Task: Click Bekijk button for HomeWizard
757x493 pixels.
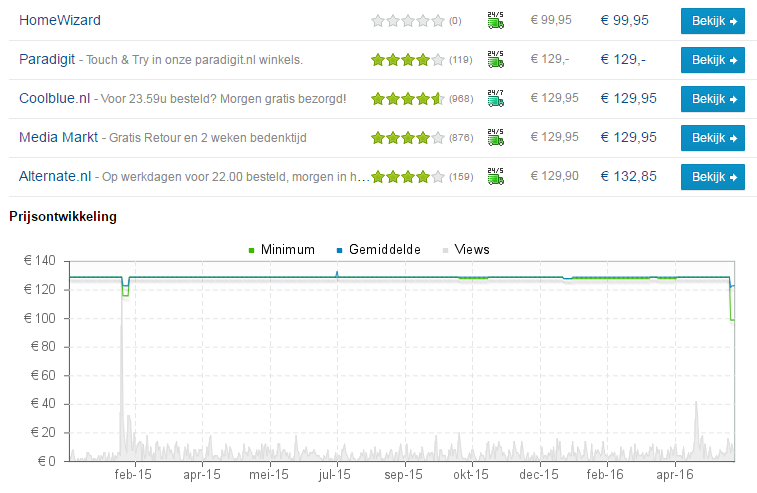Action: (x=713, y=21)
